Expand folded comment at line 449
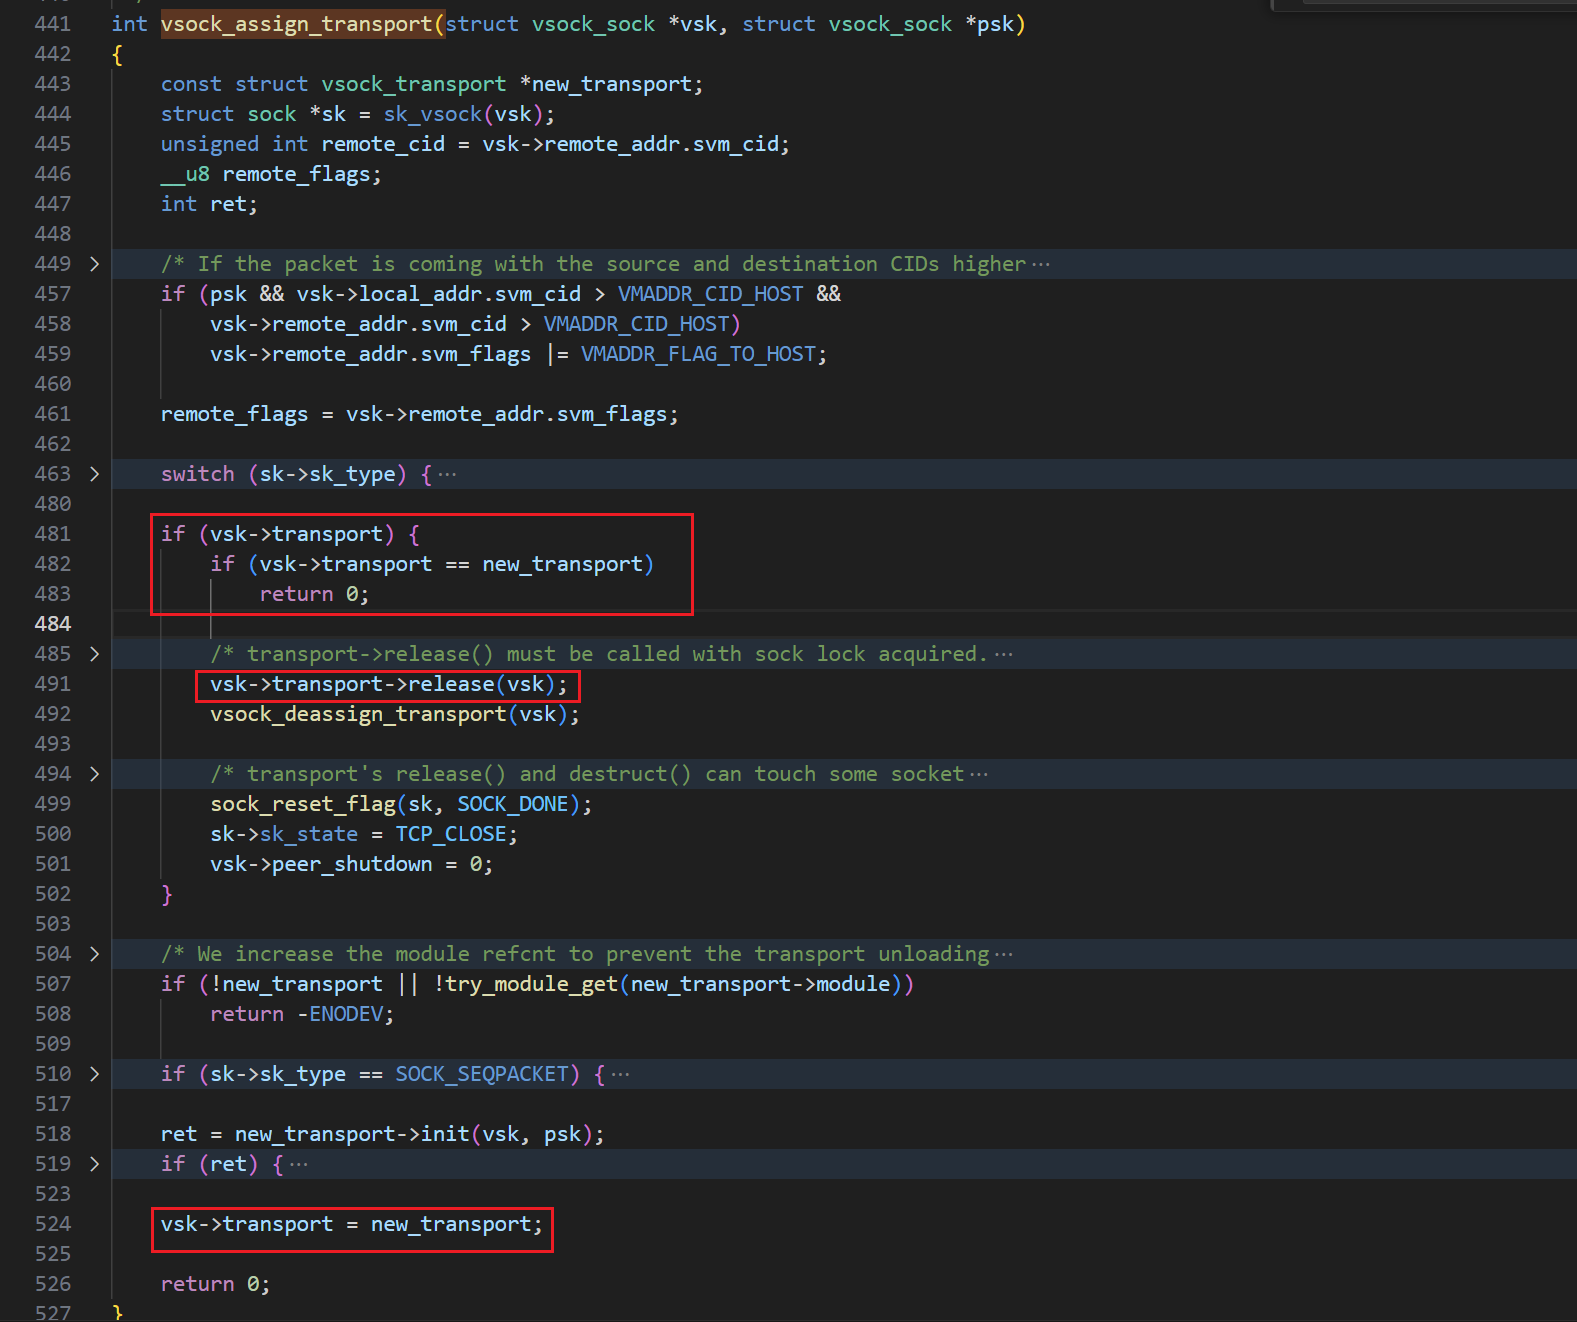 tap(94, 264)
